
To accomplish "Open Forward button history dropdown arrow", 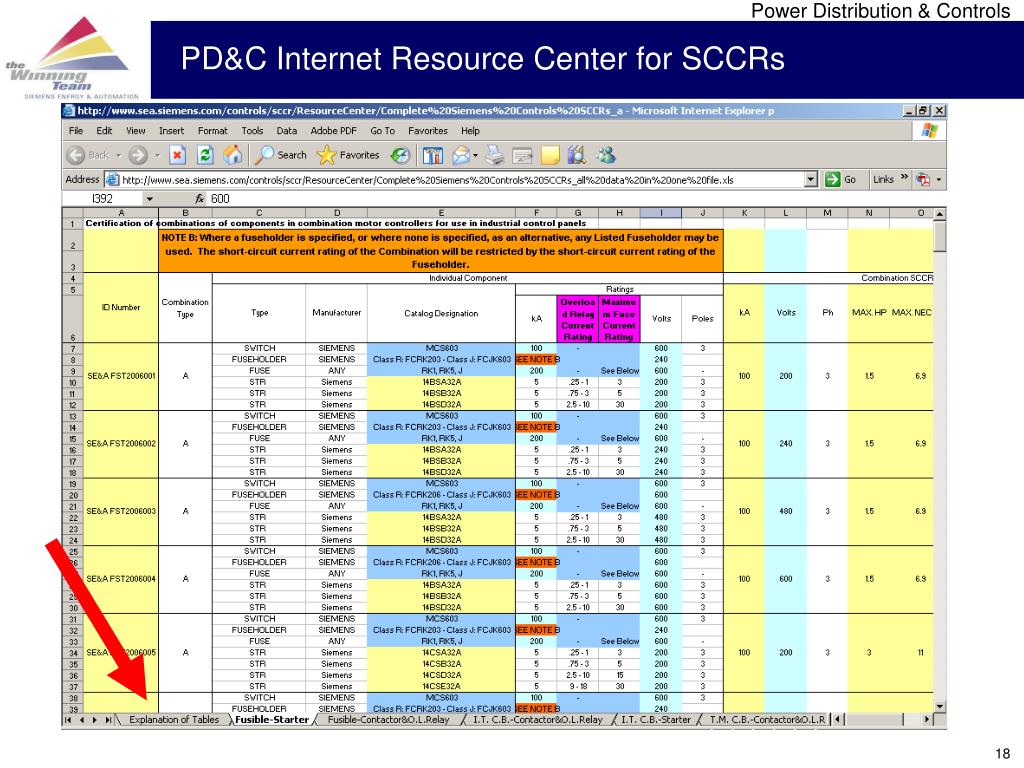I will pos(157,155).
